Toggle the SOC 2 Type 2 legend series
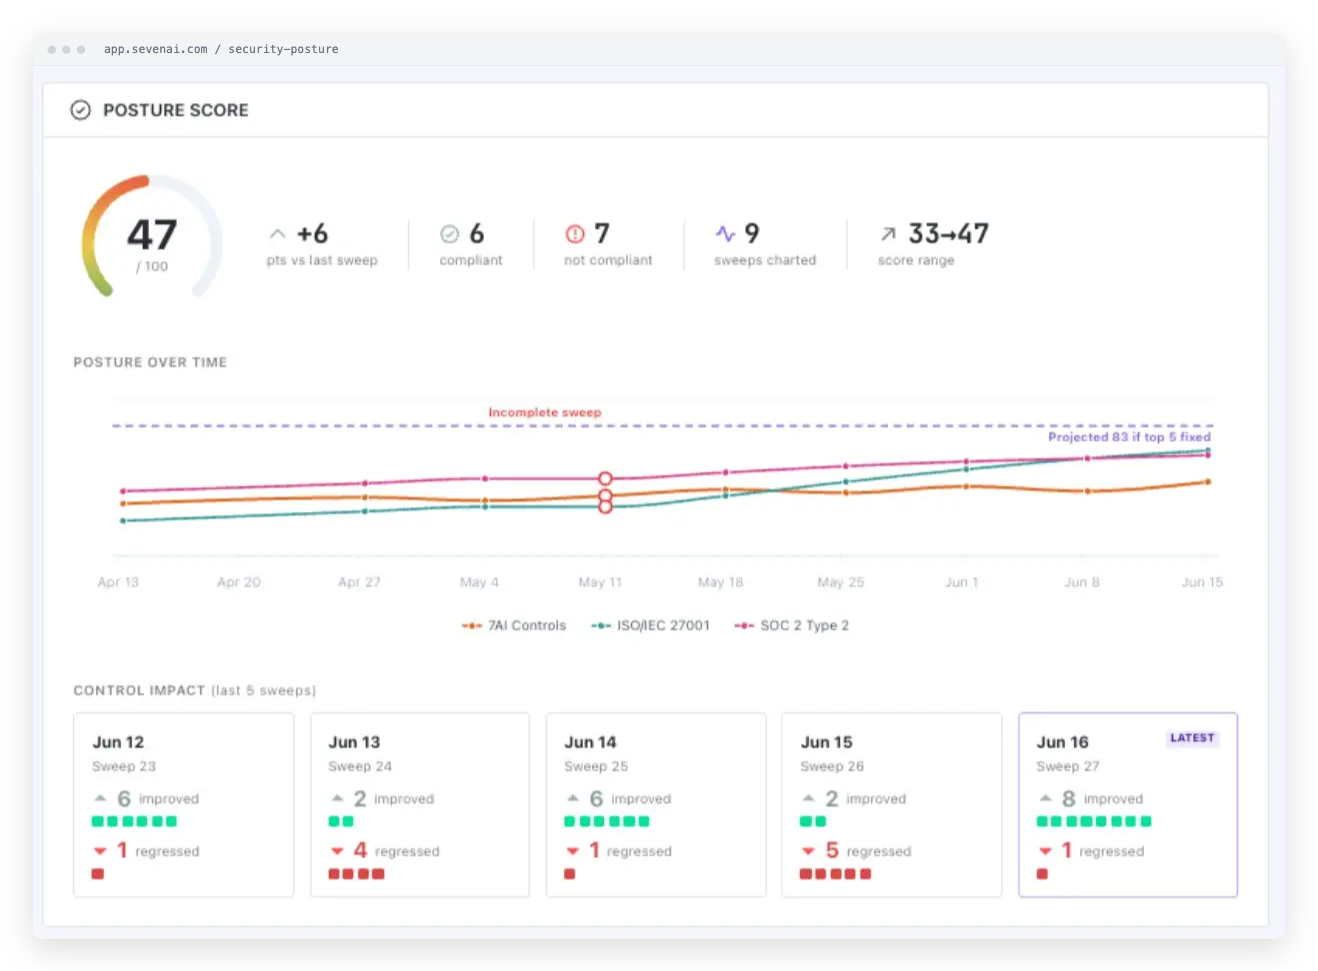This screenshot has height=971, width=1318. tap(792, 626)
